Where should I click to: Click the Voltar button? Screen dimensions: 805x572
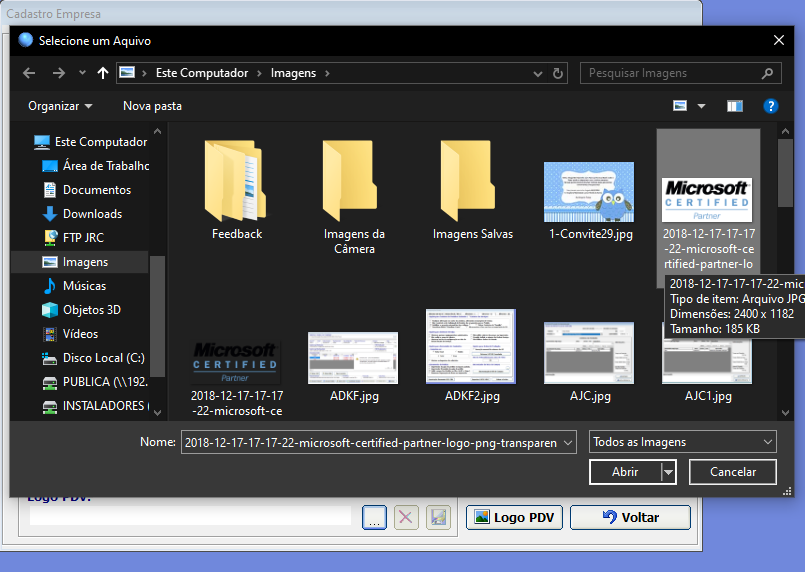tap(630, 518)
